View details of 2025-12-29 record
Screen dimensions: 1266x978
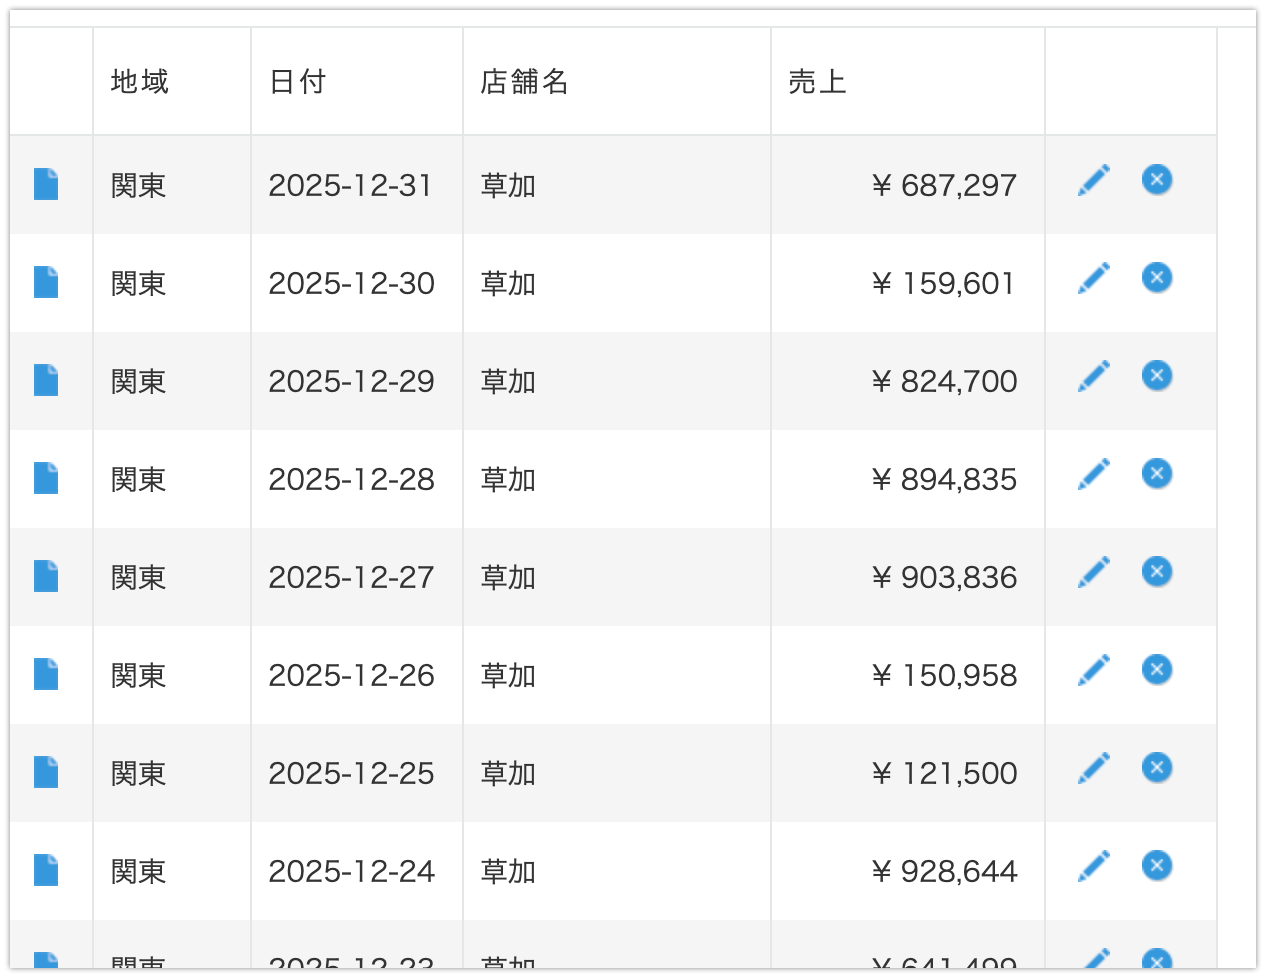click(x=46, y=380)
